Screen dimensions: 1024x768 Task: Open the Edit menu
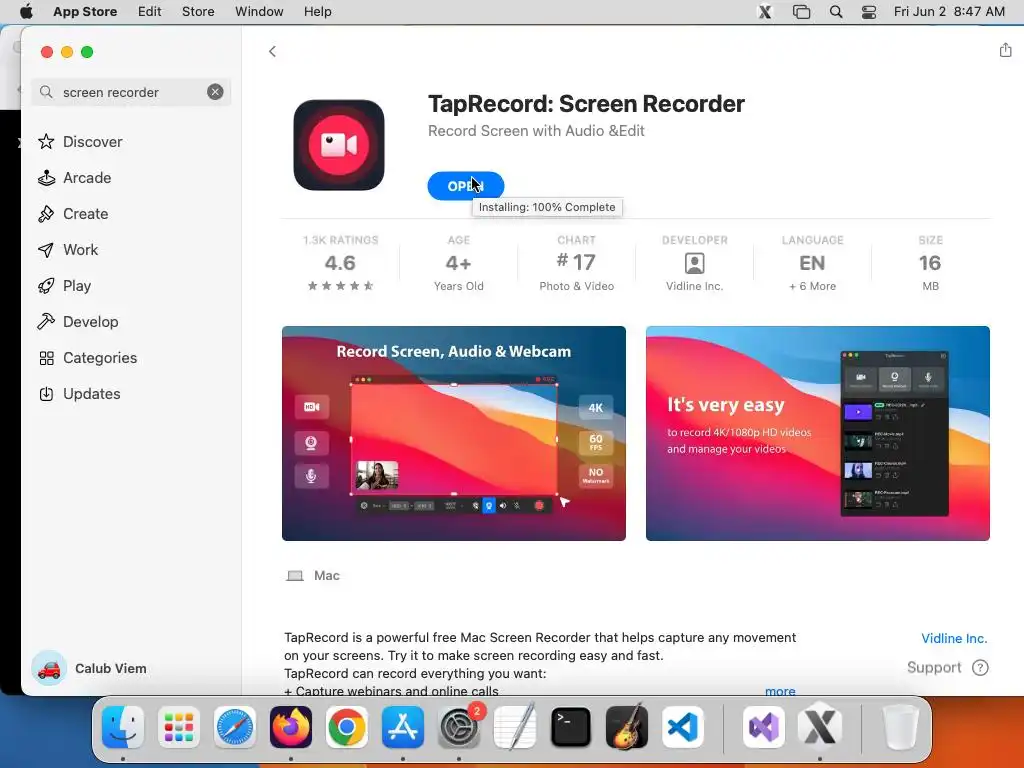(150, 11)
